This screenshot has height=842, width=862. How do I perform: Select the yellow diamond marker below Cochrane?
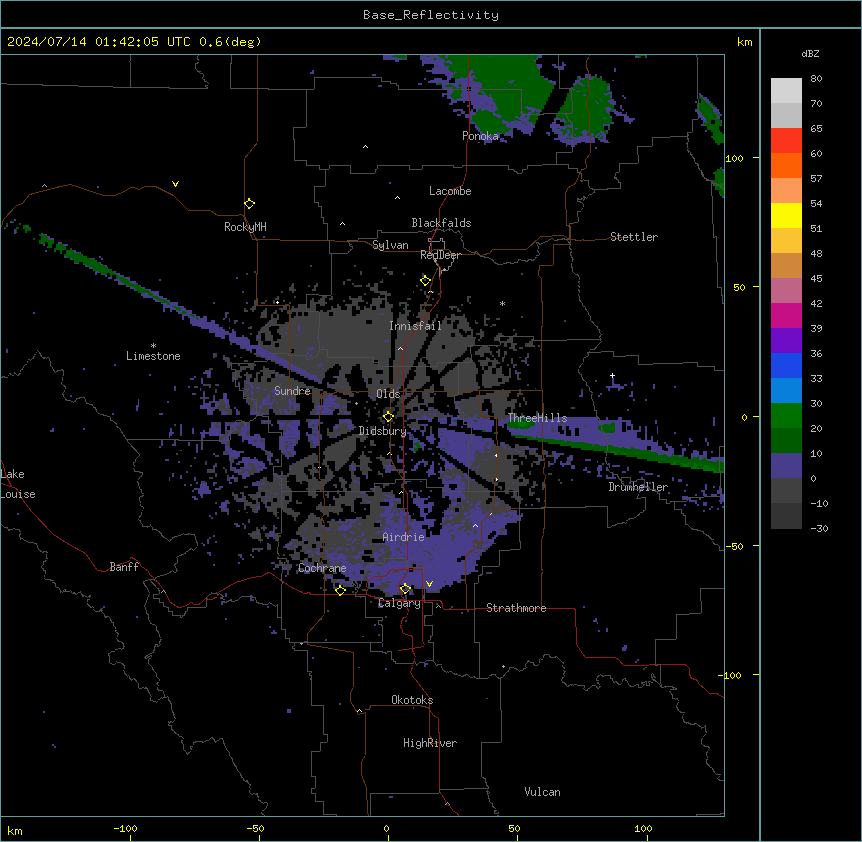click(x=340, y=591)
